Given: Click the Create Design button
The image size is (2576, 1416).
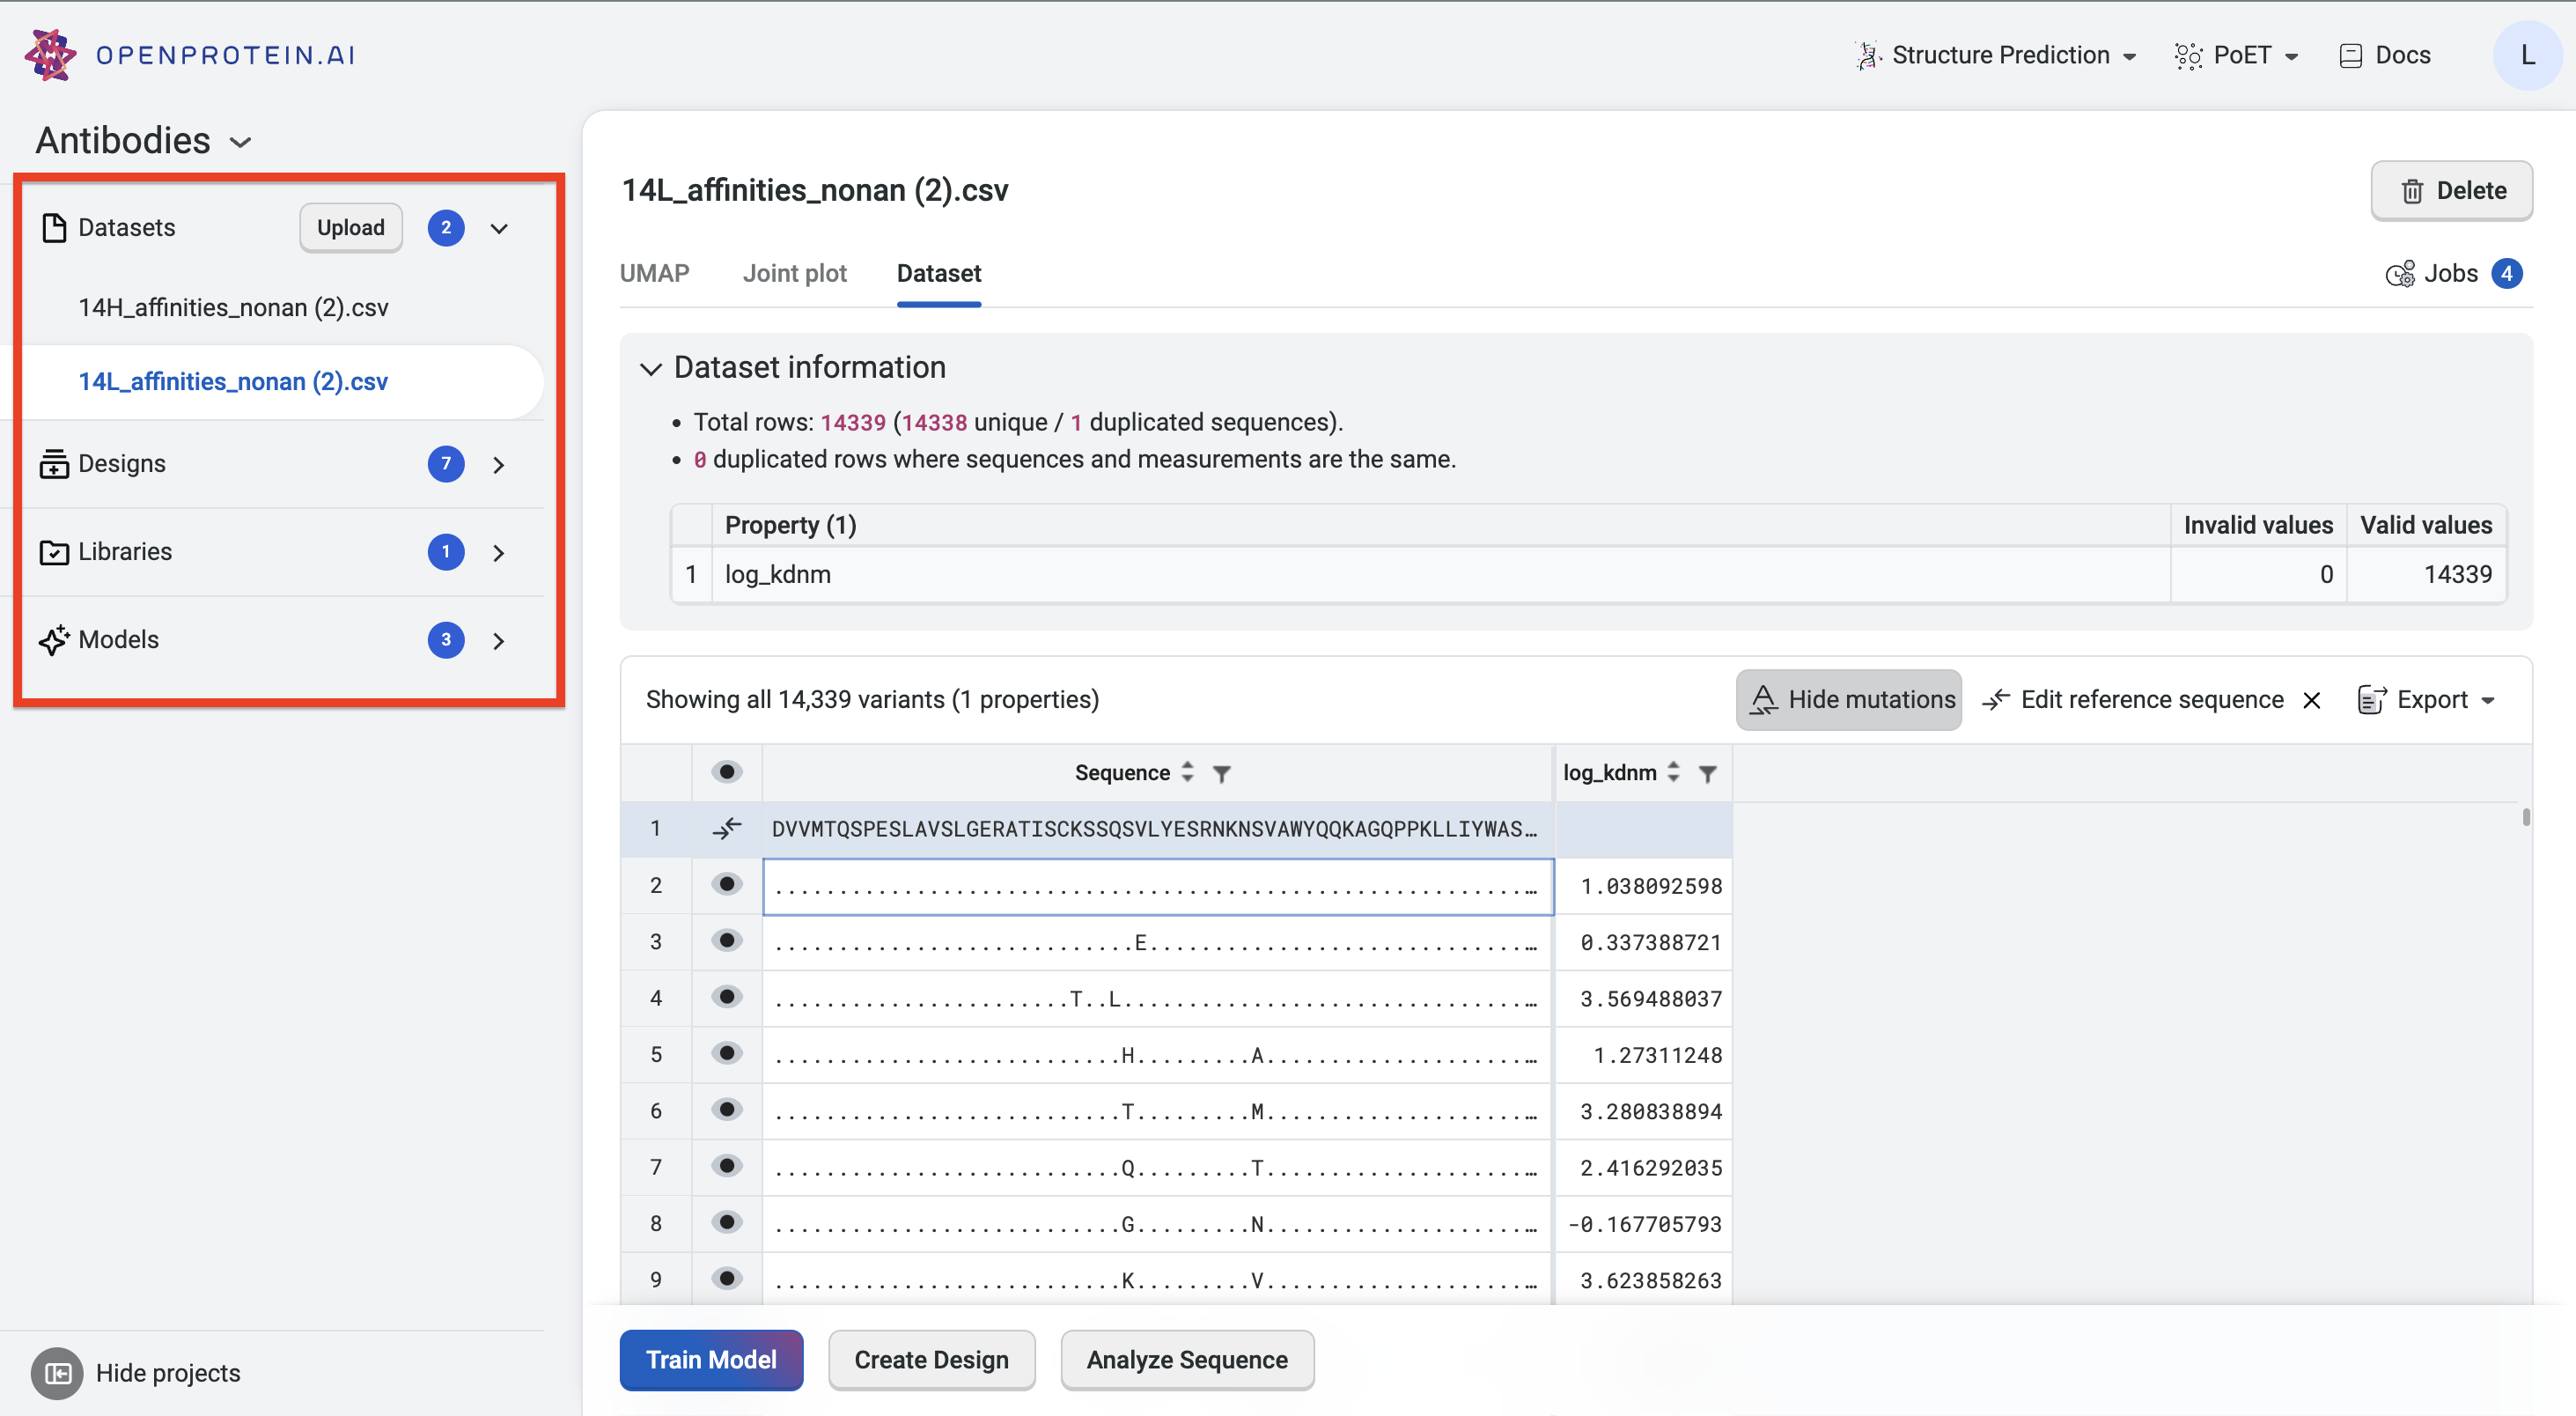Looking at the screenshot, I should point(931,1359).
